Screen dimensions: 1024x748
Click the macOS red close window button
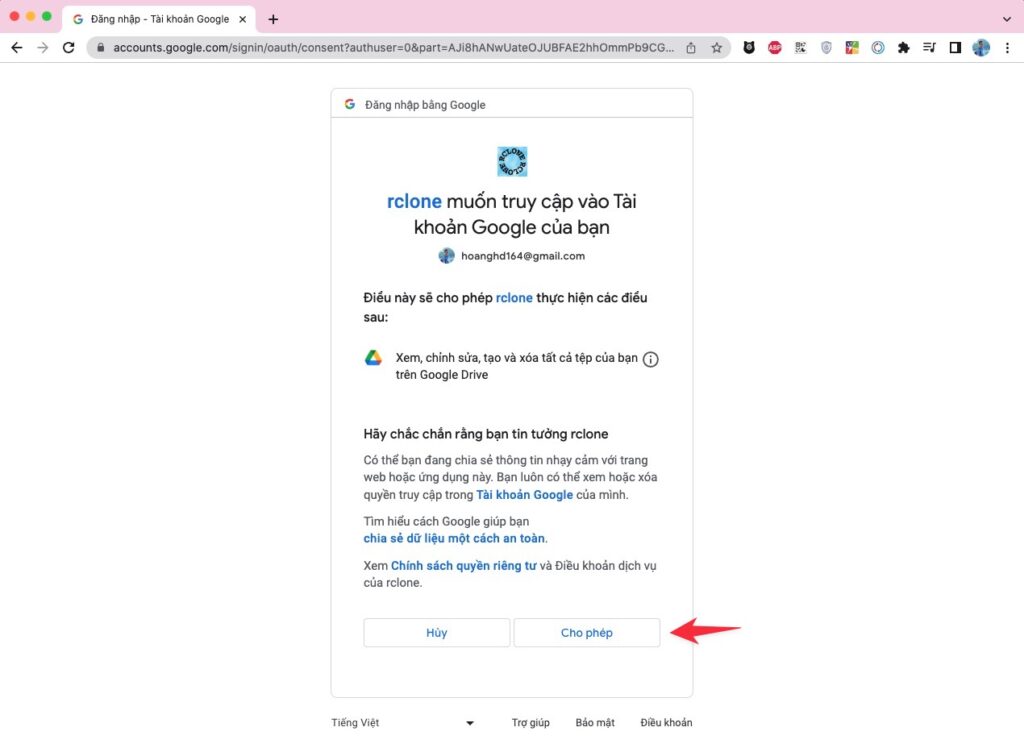point(14,16)
